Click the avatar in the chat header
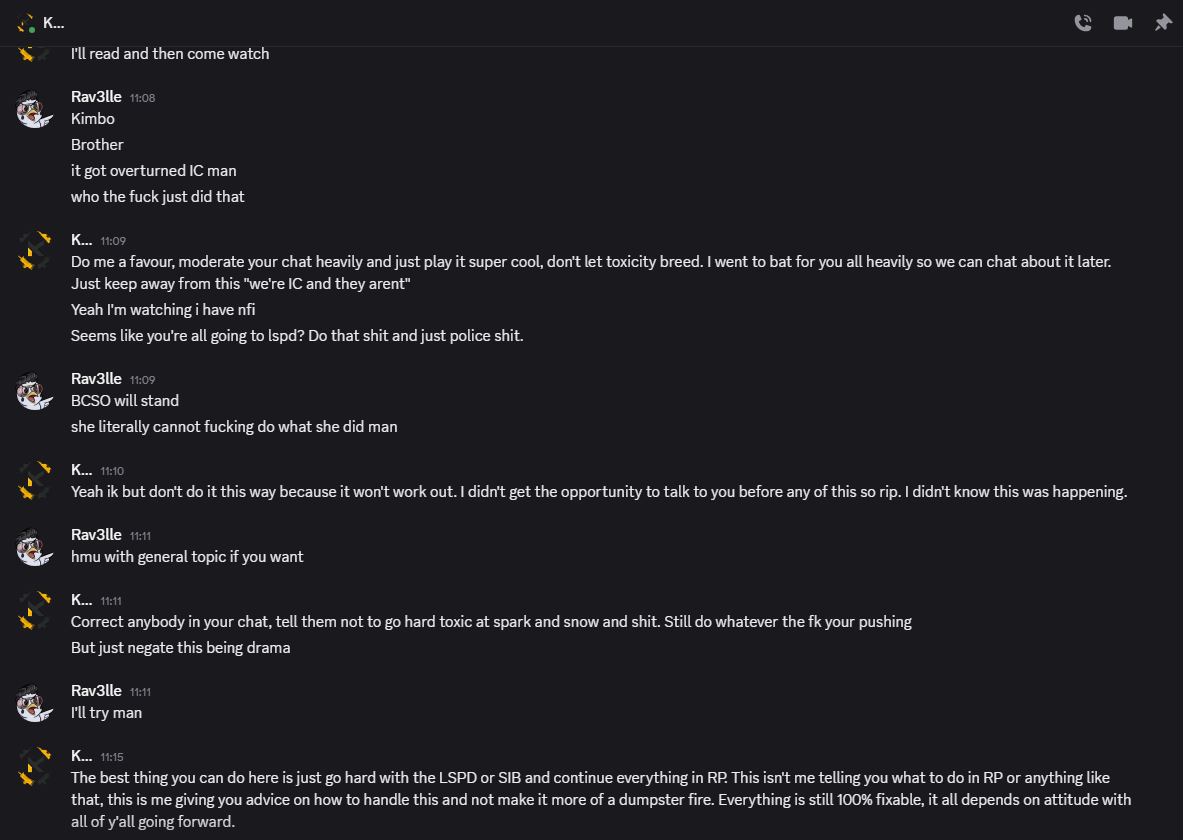Image resolution: width=1183 pixels, height=840 pixels. pos(27,23)
